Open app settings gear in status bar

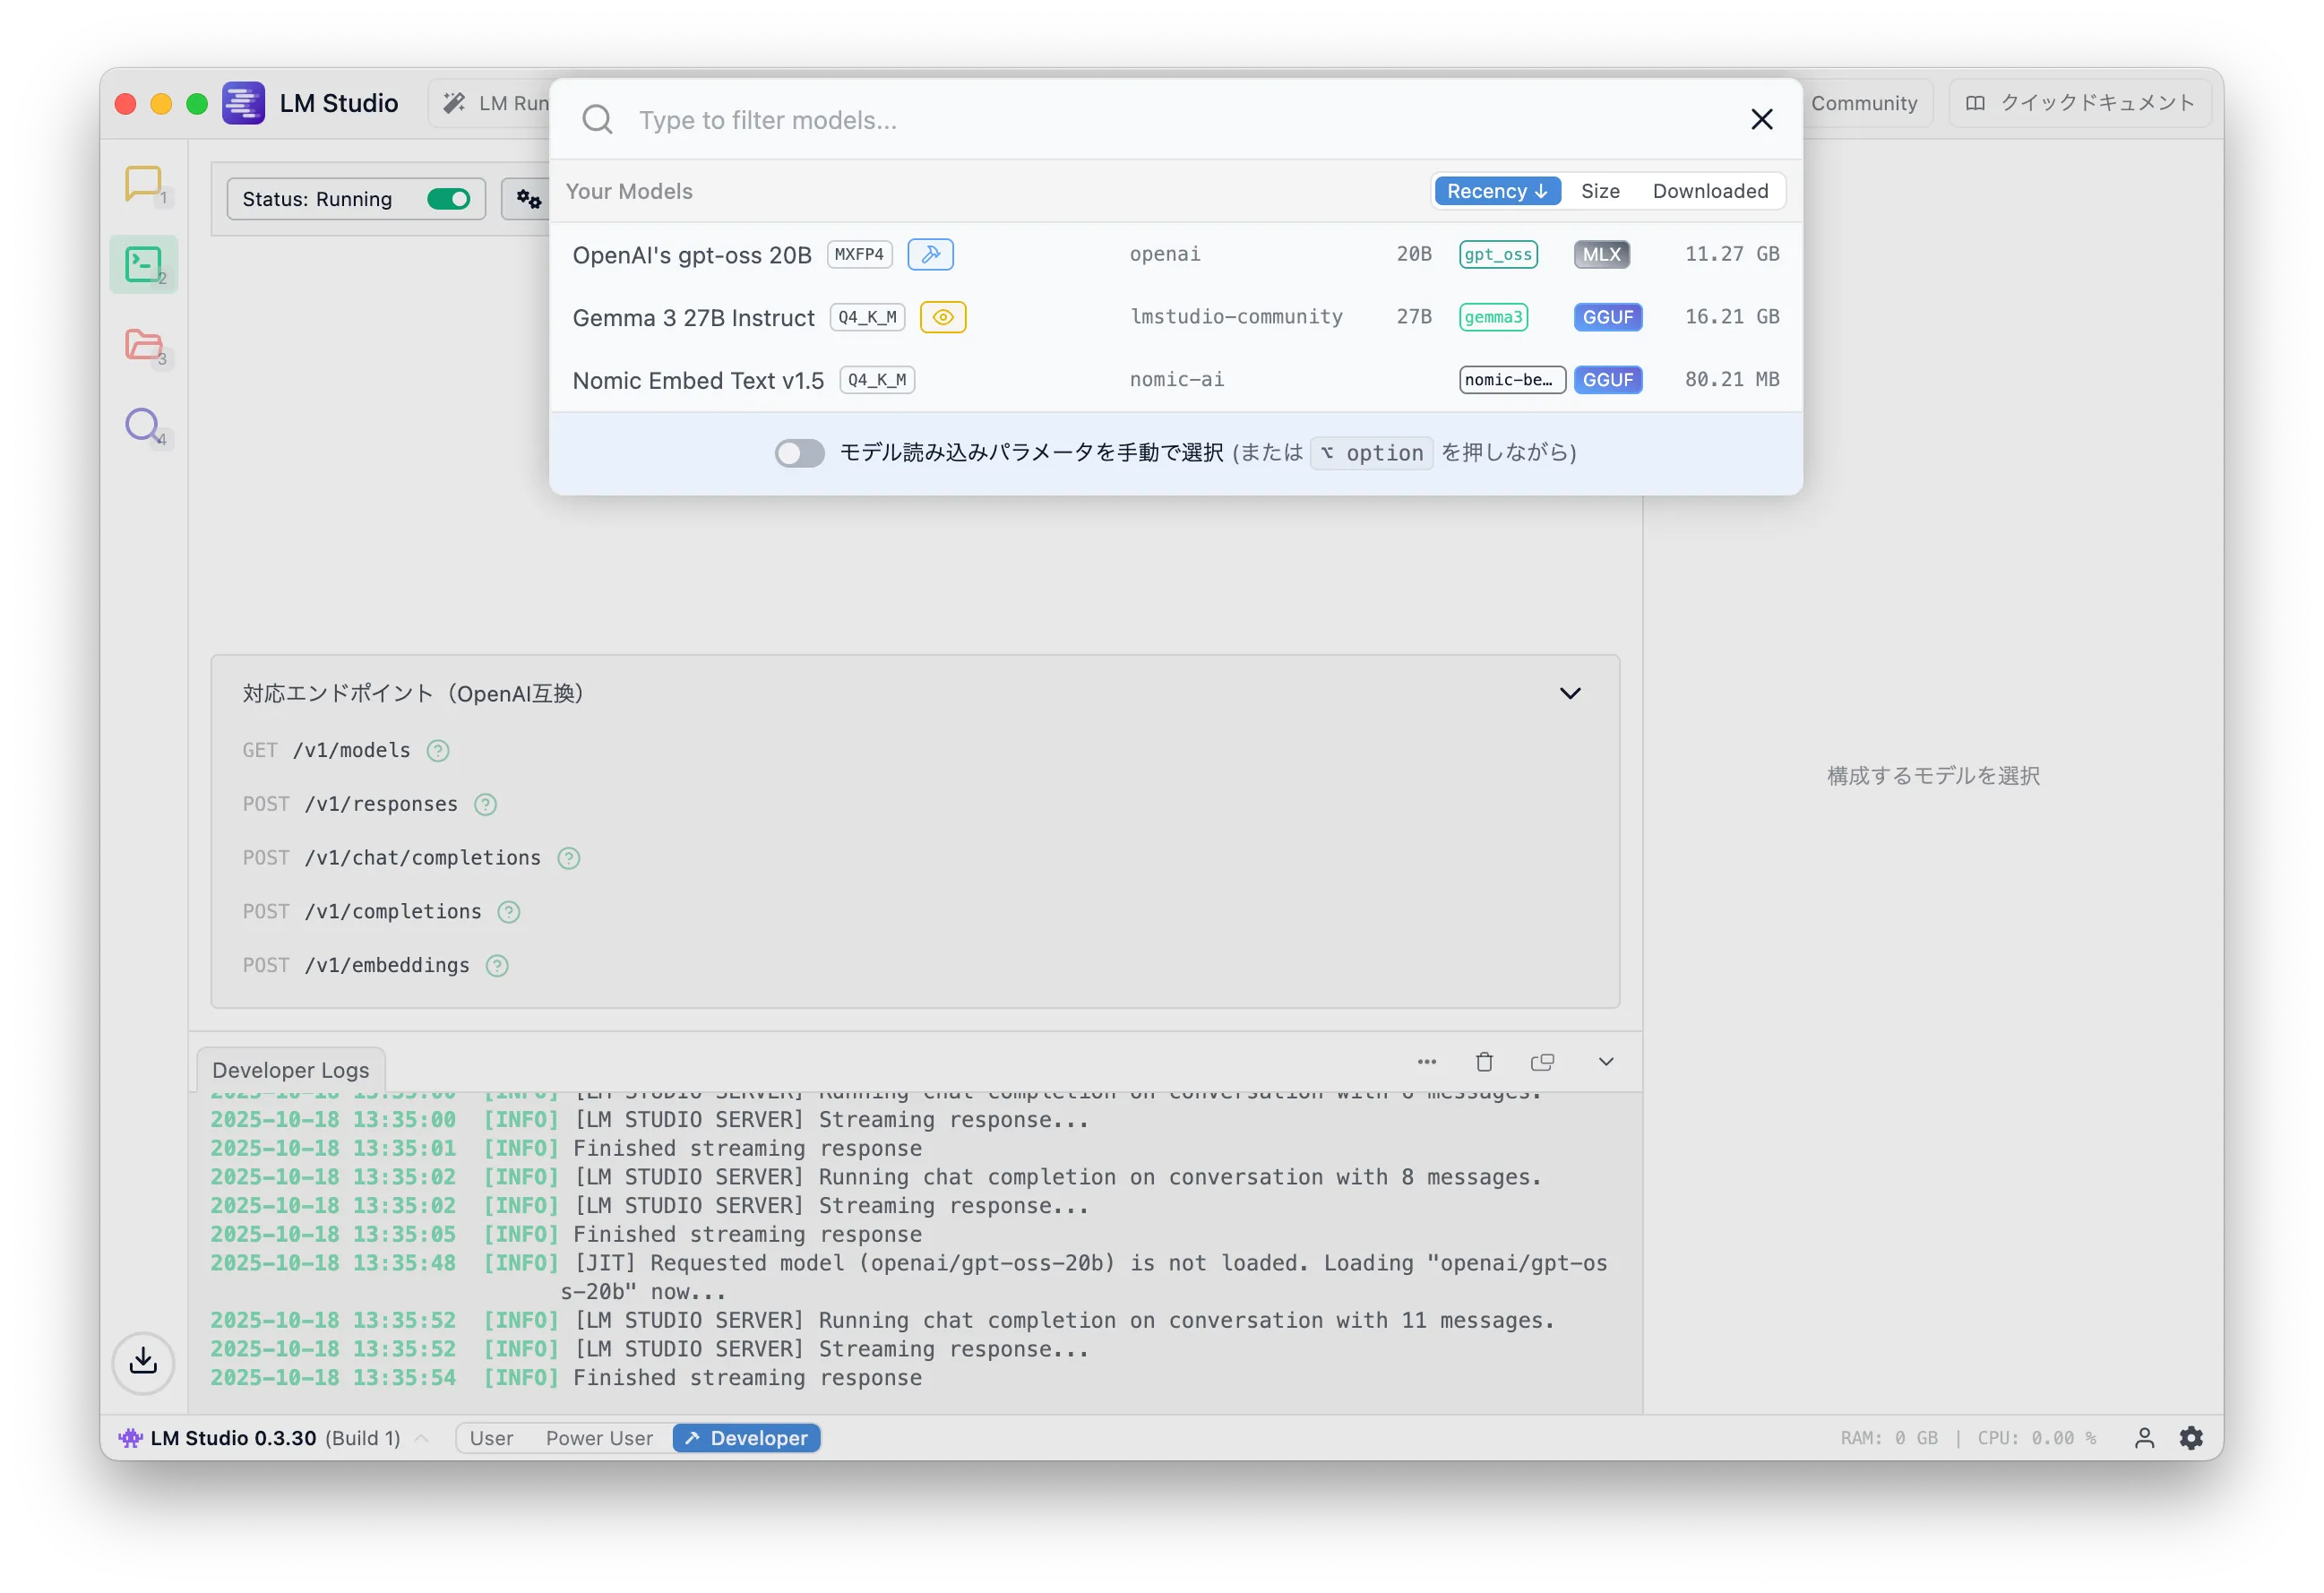2191,1438
